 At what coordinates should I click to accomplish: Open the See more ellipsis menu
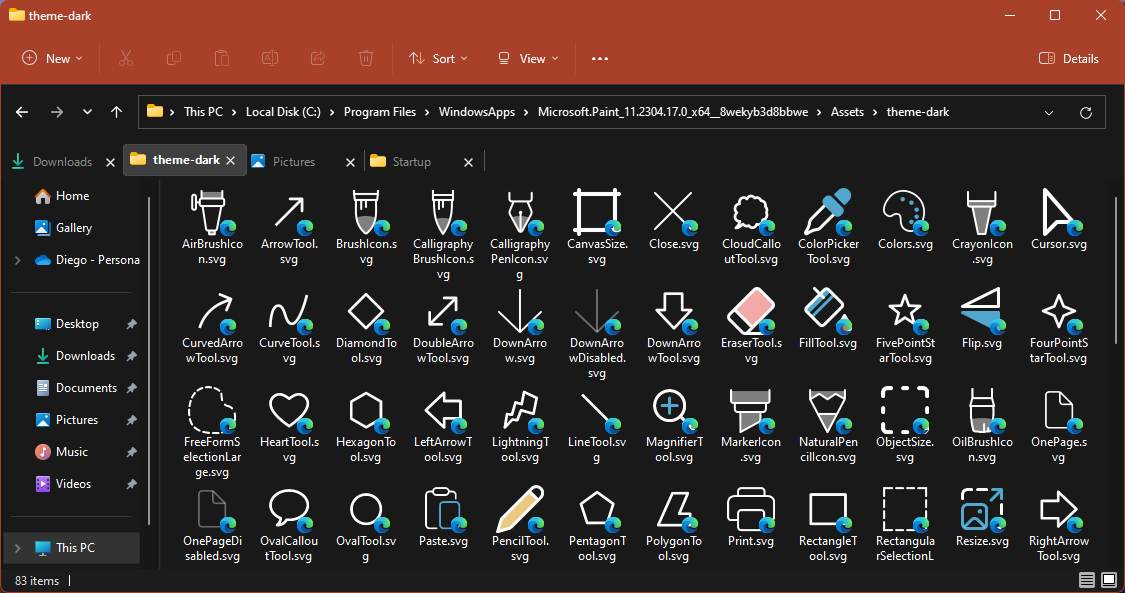pos(600,59)
